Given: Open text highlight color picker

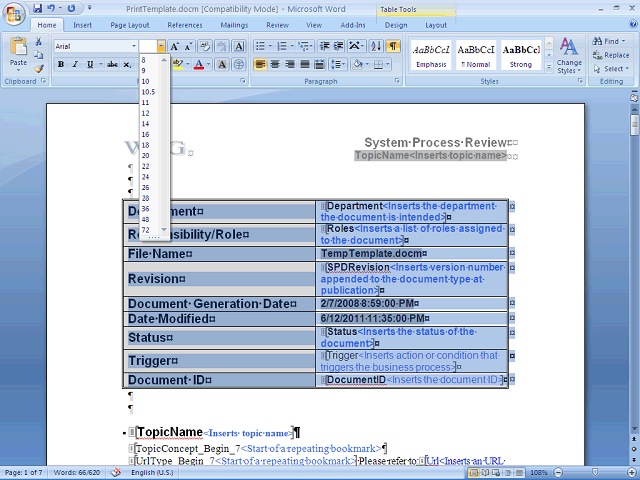Looking at the screenshot, I should tap(178, 64).
